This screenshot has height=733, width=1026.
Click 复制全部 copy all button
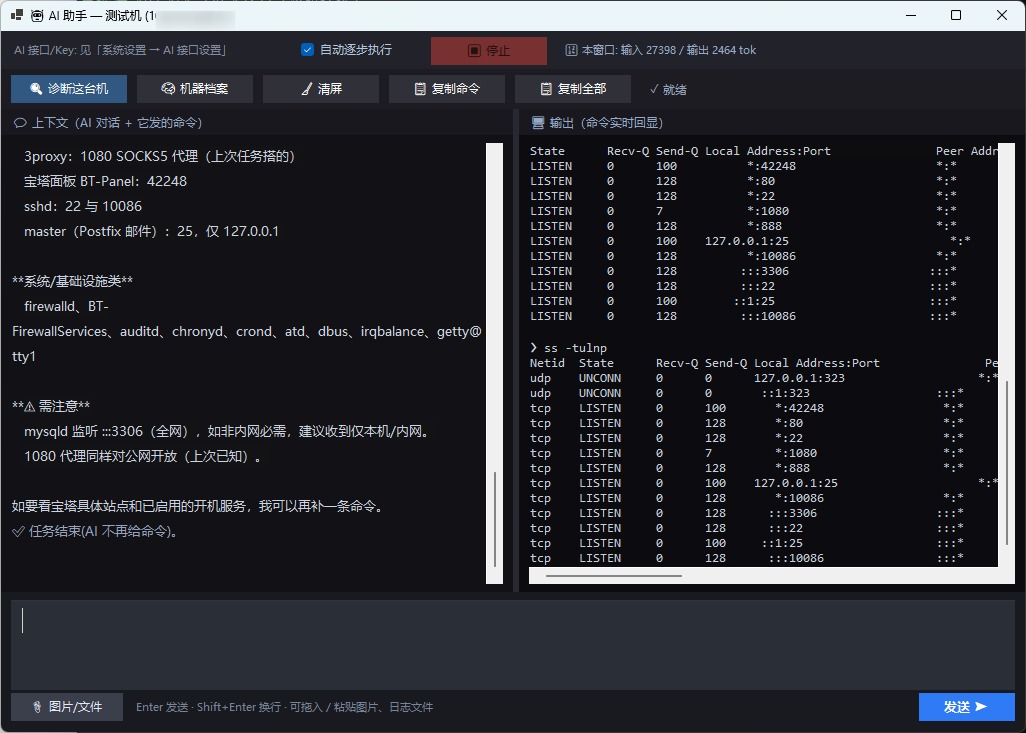pos(573,88)
